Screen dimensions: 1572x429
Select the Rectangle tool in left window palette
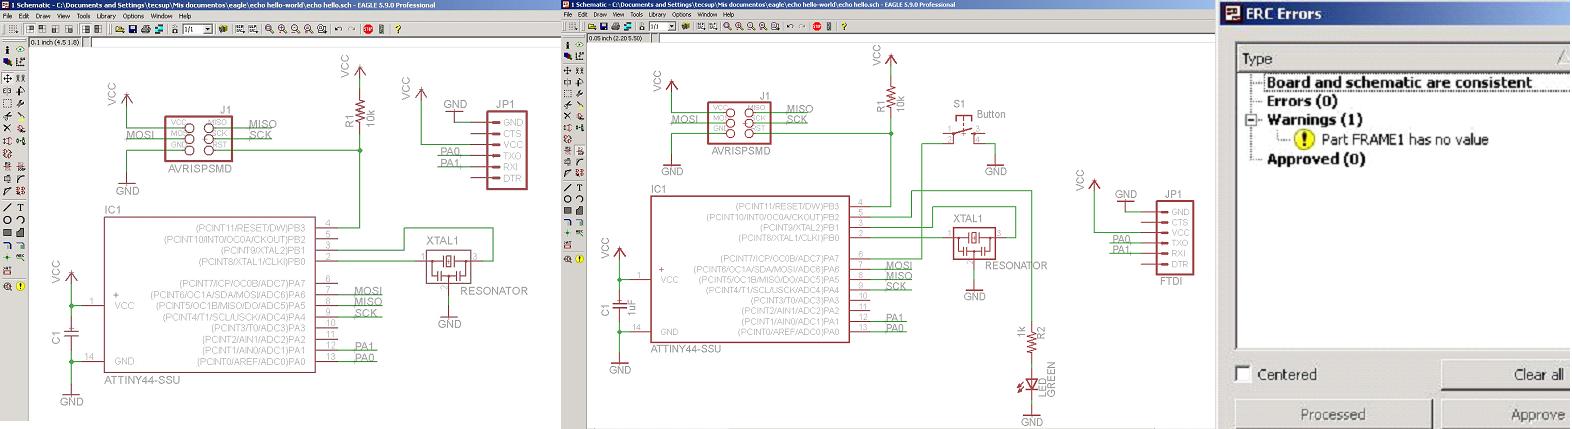coord(7,232)
